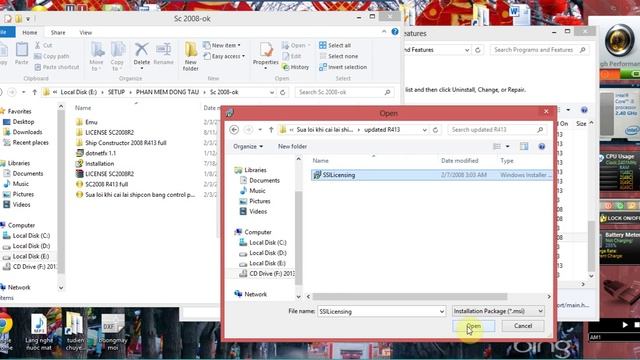Click Search Programs and Features field
Screen dimensions: 640x360
pos(540,50)
